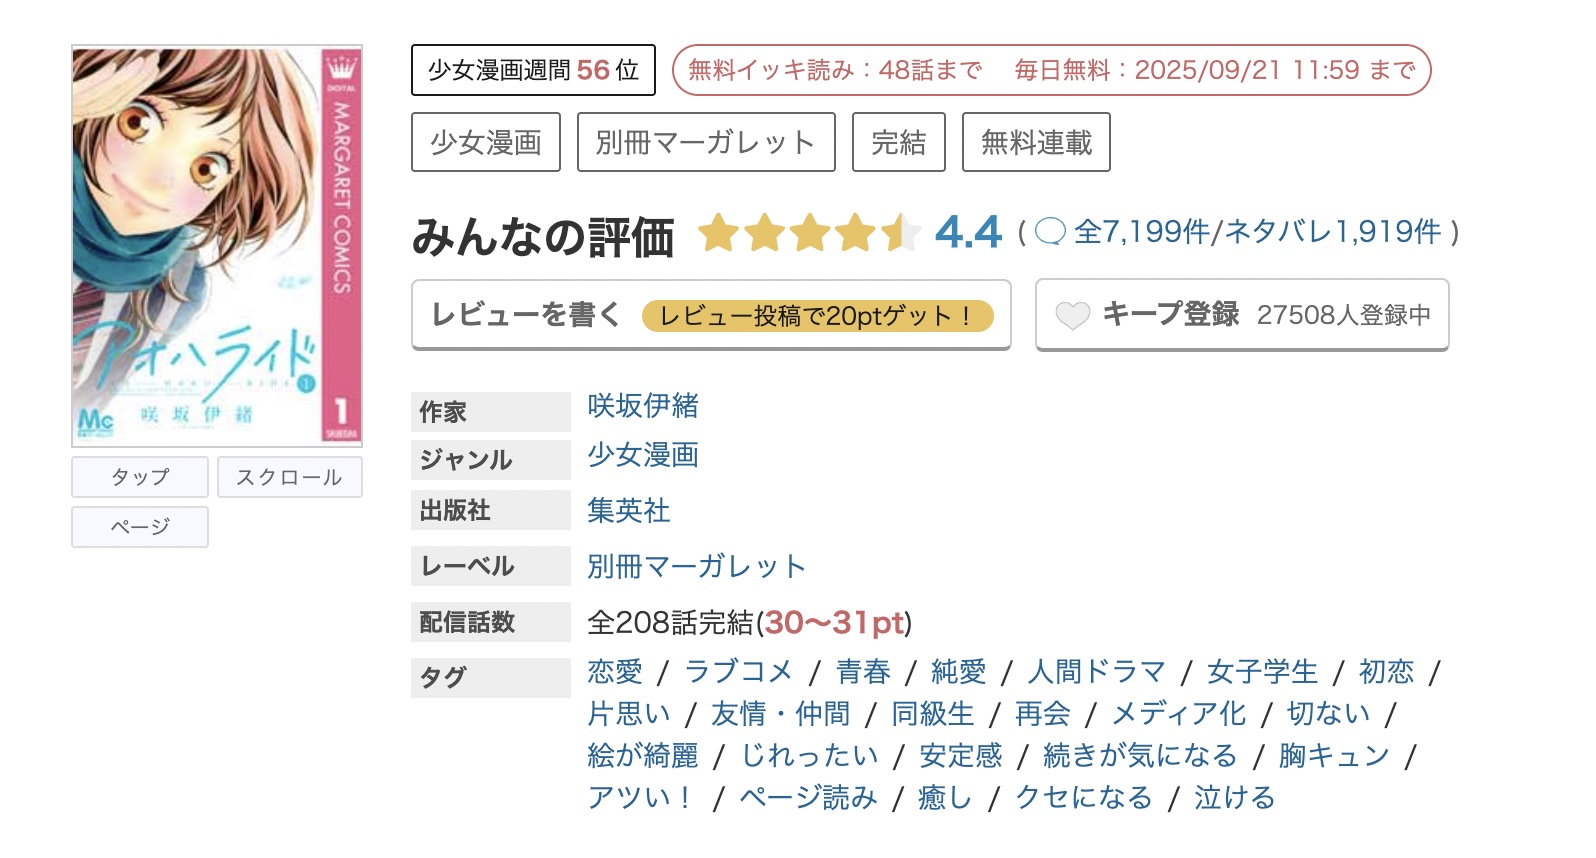Image resolution: width=1596 pixels, height=858 pixels.
Task: Click the 無料イッキ読み：48話まで banner
Action: [830, 70]
